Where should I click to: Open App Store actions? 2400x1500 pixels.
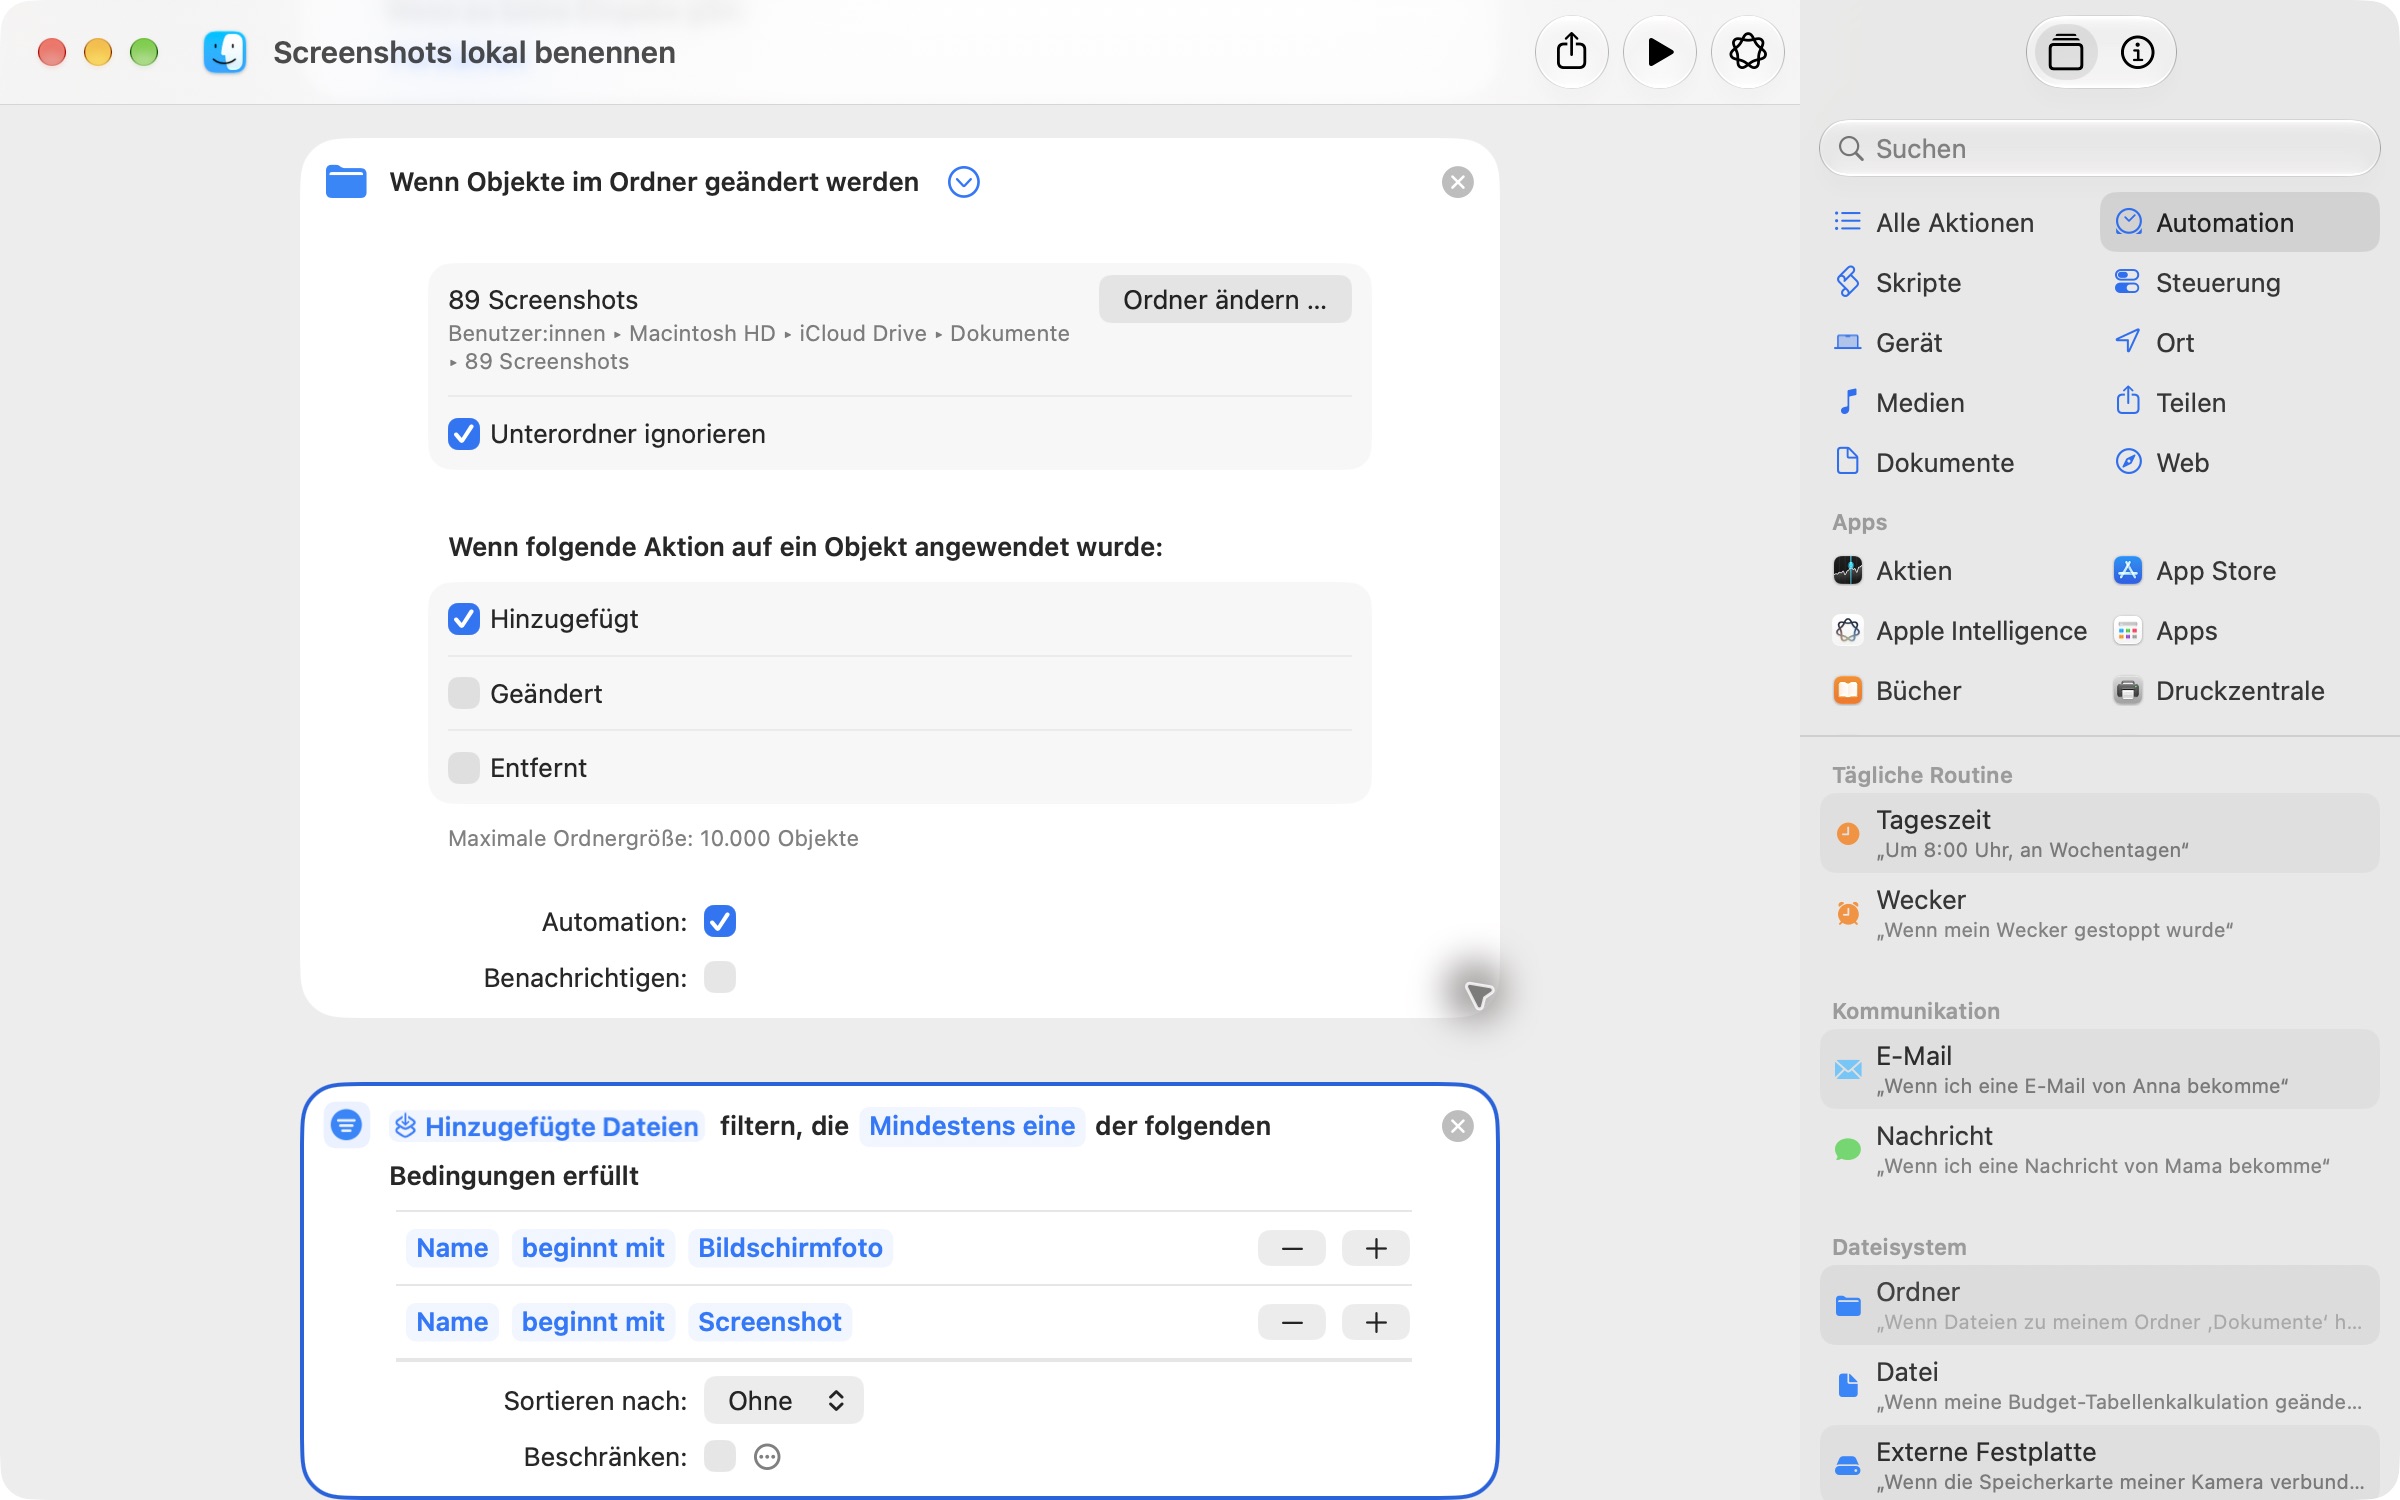pos(2195,571)
